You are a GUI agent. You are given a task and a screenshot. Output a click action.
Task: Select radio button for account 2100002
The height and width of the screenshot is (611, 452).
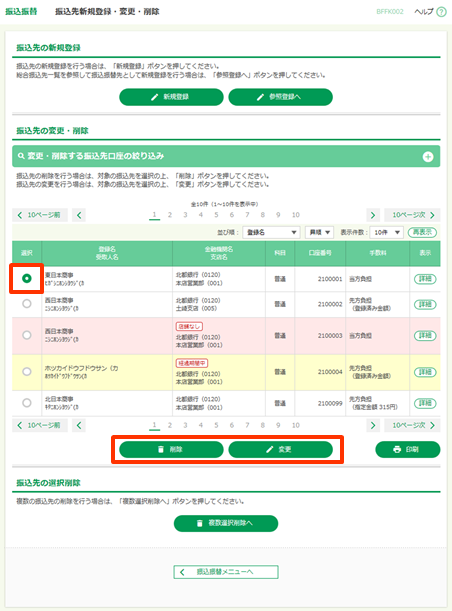(x=26, y=304)
